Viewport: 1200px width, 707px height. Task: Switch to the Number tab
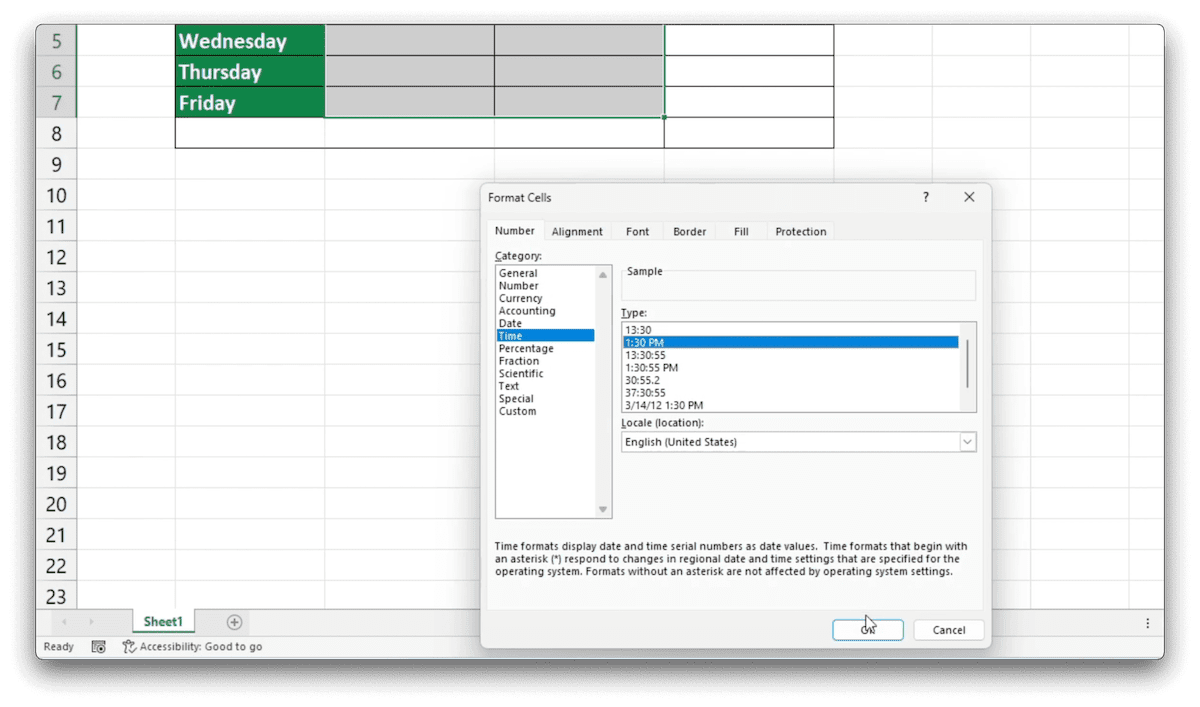(515, 231)
